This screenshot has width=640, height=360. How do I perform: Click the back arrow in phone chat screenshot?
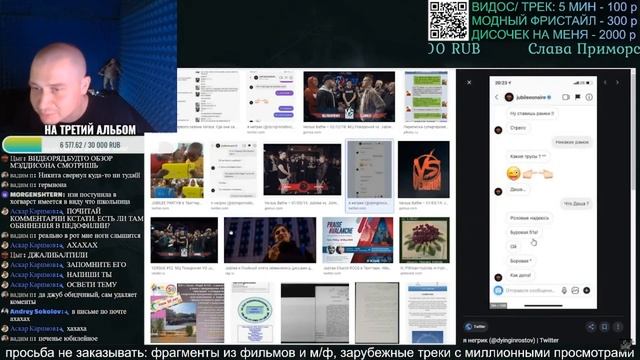pos(497,97)
